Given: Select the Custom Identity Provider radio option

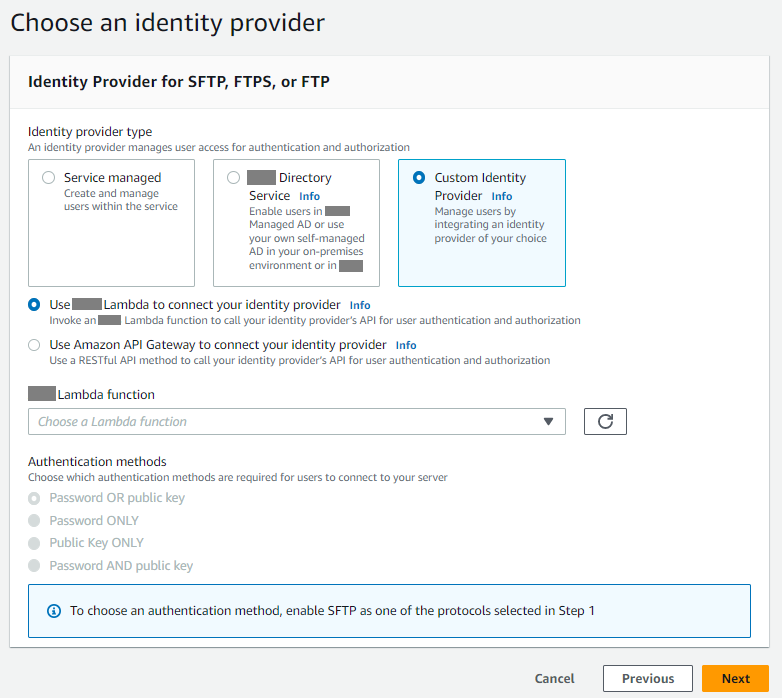Looking at the screenshot, I should click(x=419, y=178).
